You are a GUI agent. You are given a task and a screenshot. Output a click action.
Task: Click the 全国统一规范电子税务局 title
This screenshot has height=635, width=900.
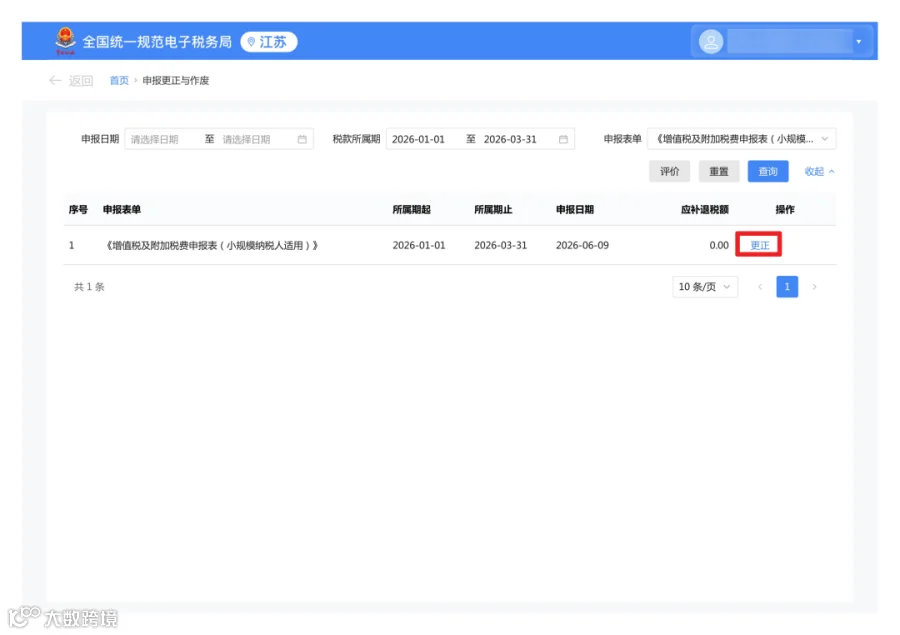coord(157,42)
